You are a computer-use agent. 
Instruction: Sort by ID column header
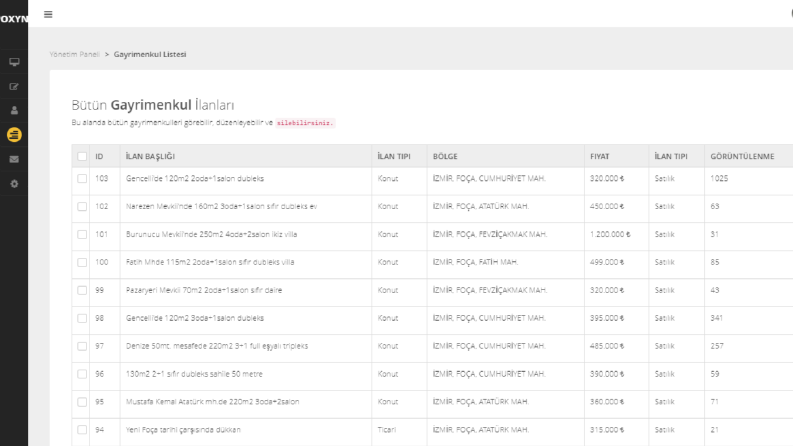coord(99,156)
